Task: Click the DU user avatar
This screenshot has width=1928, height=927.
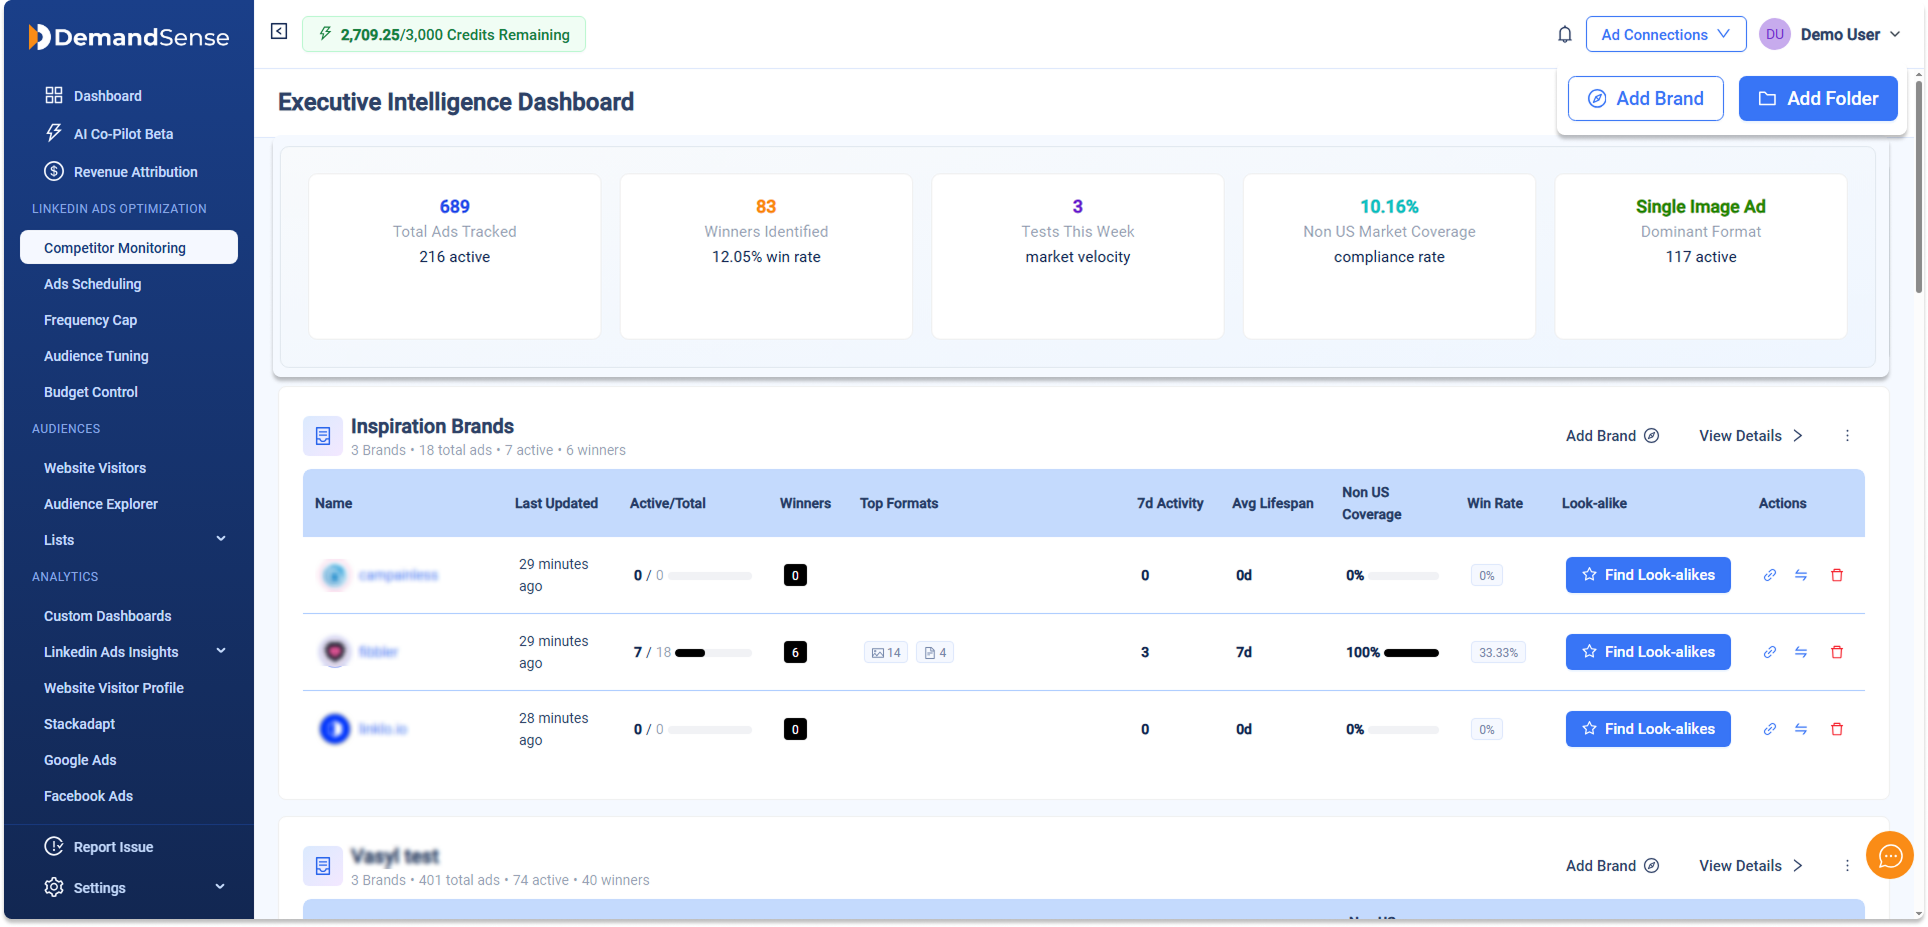Action: (1774, 34)
